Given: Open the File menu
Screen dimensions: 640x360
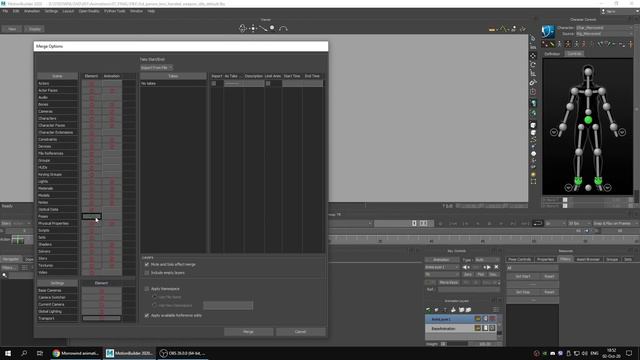Looking at the screenshot, I should [x=5, y=11].
